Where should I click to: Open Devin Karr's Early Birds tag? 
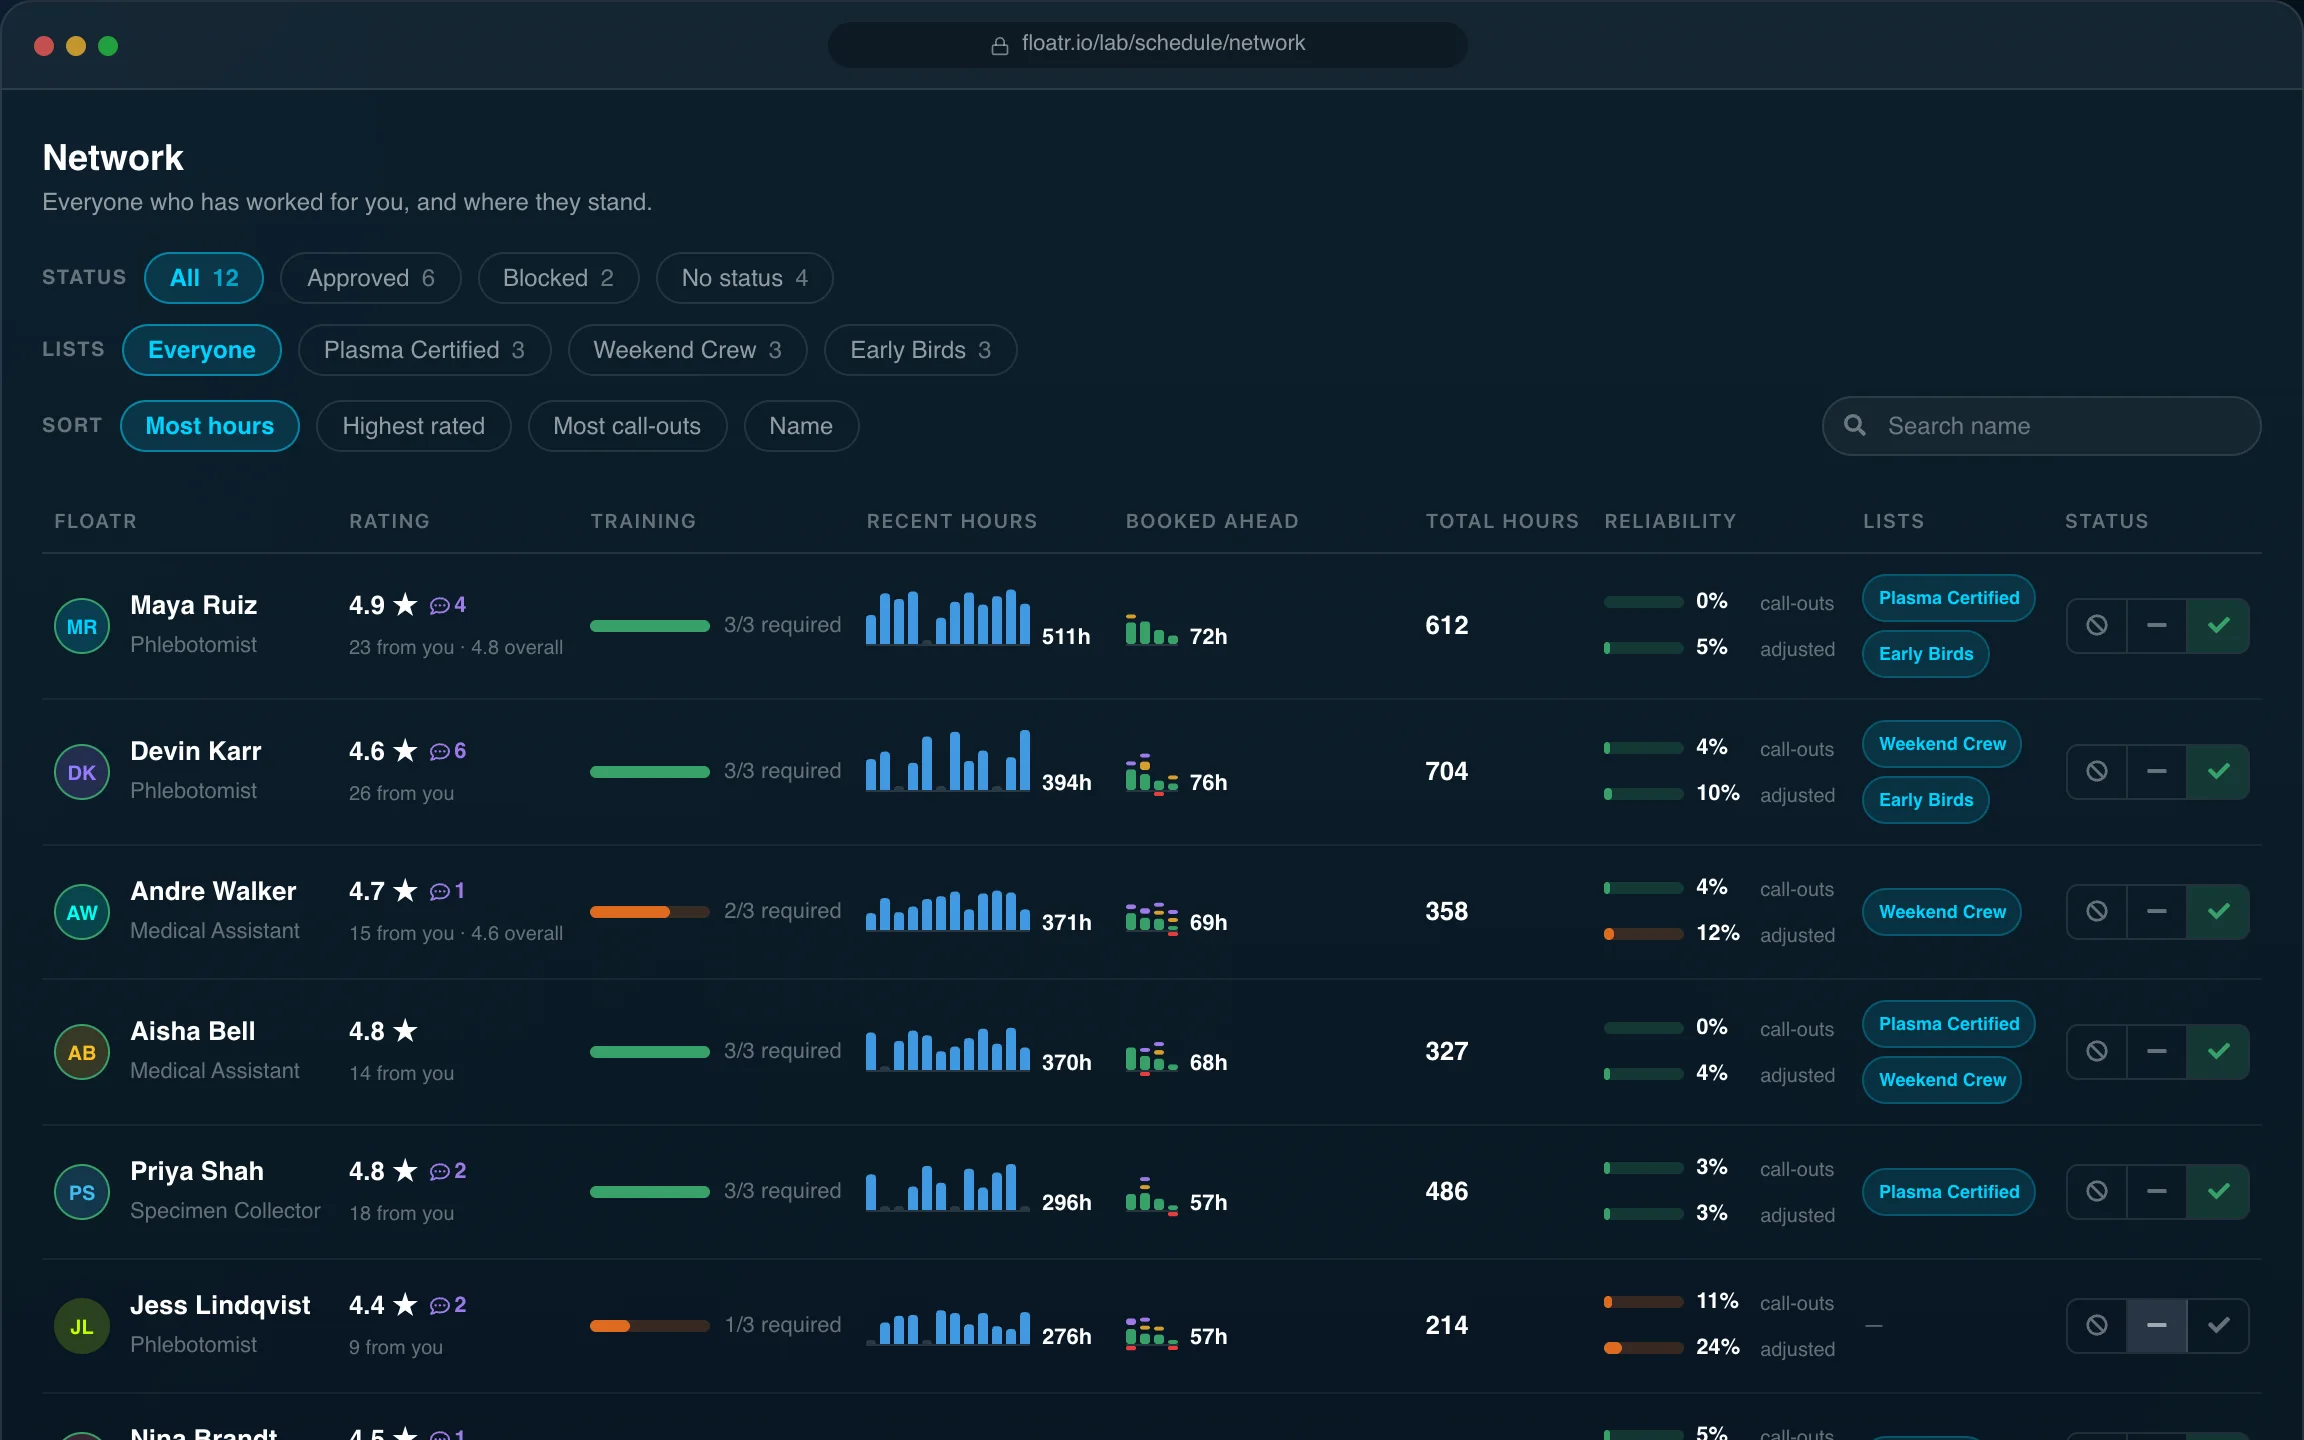click(1925, 800)
